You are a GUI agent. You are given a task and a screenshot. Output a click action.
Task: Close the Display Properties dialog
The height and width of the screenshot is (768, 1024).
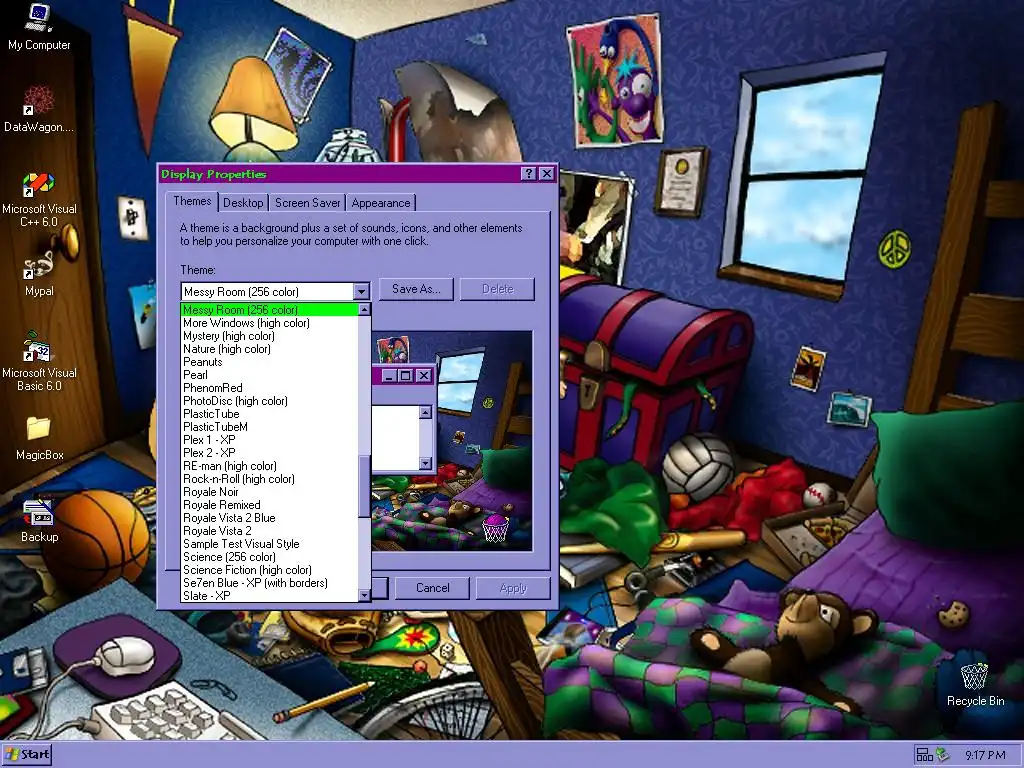[547, 174]
